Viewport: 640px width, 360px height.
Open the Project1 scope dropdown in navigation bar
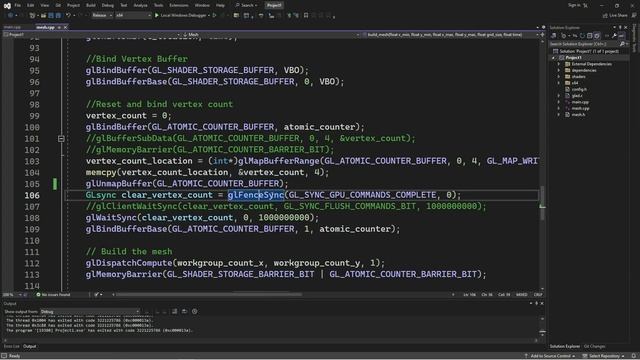(91, 35)
